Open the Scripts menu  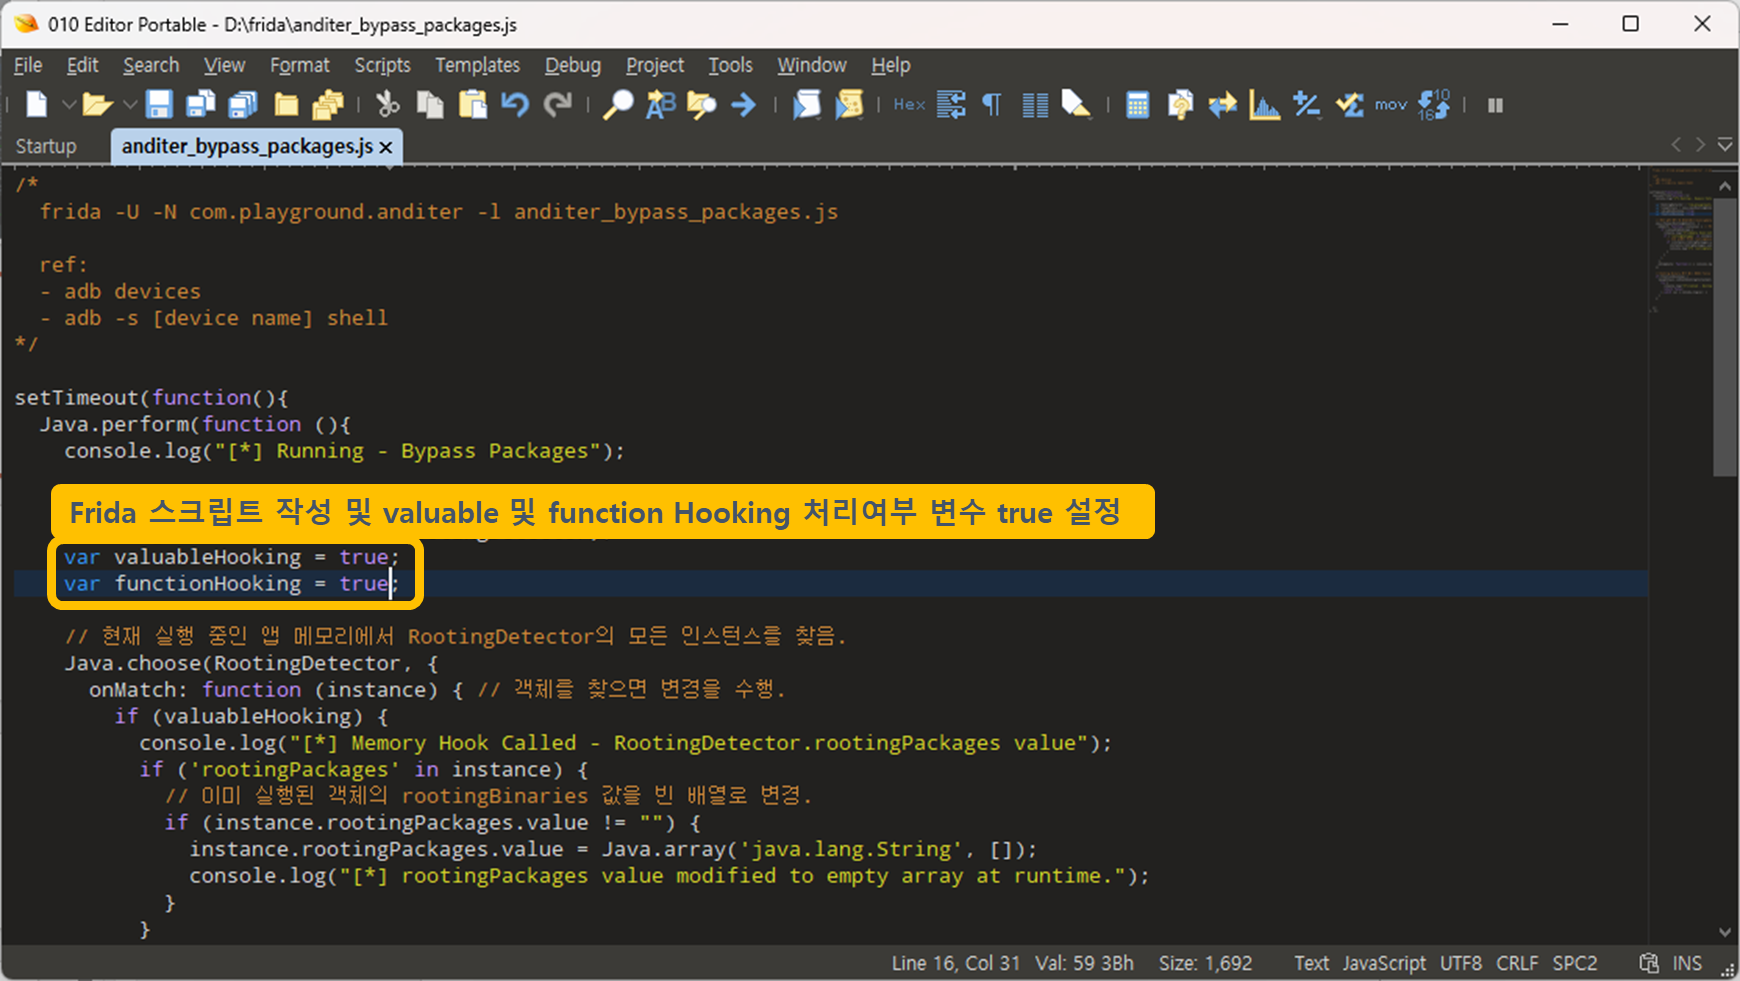click(x=382, y=65)
